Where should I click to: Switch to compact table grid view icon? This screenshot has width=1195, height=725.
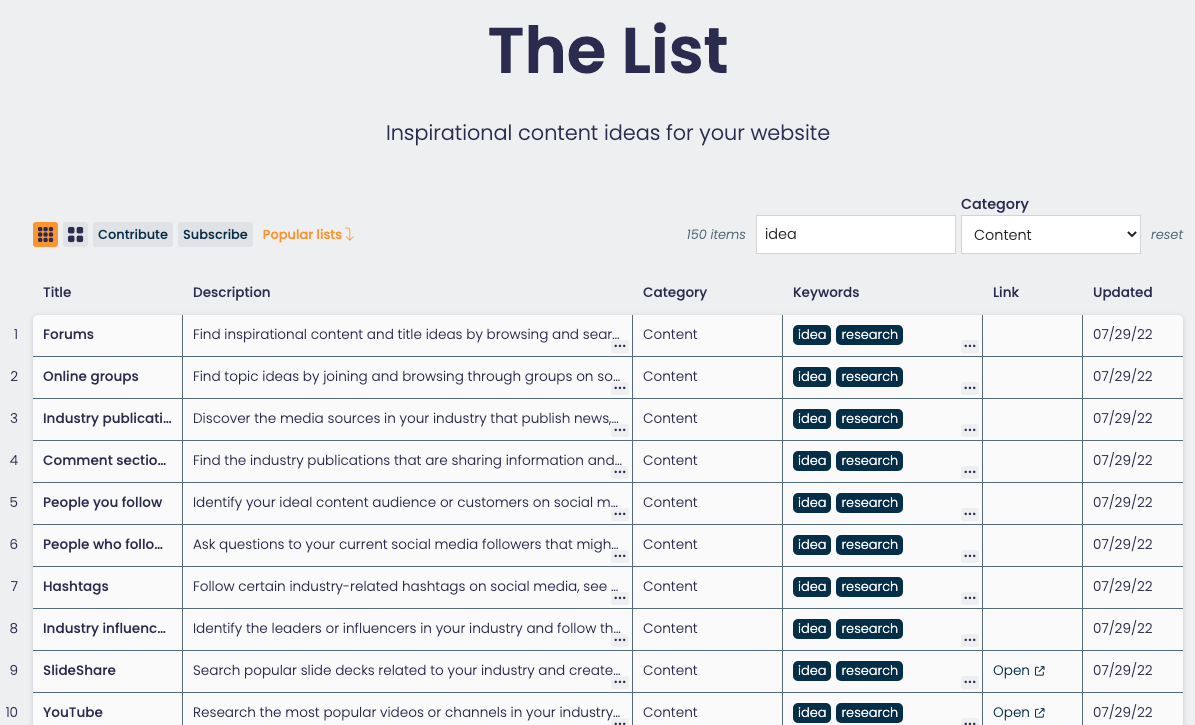[x=46, y=234]
